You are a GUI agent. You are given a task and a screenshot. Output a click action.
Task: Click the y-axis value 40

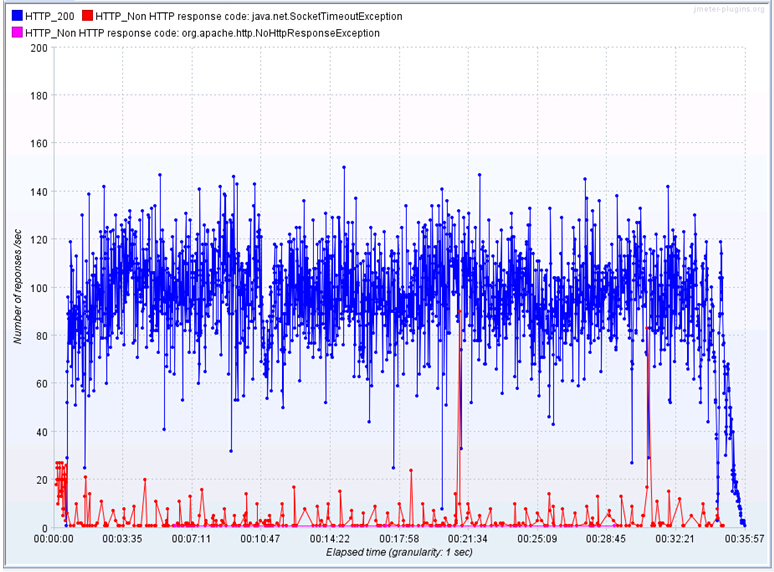click(42, 432)
